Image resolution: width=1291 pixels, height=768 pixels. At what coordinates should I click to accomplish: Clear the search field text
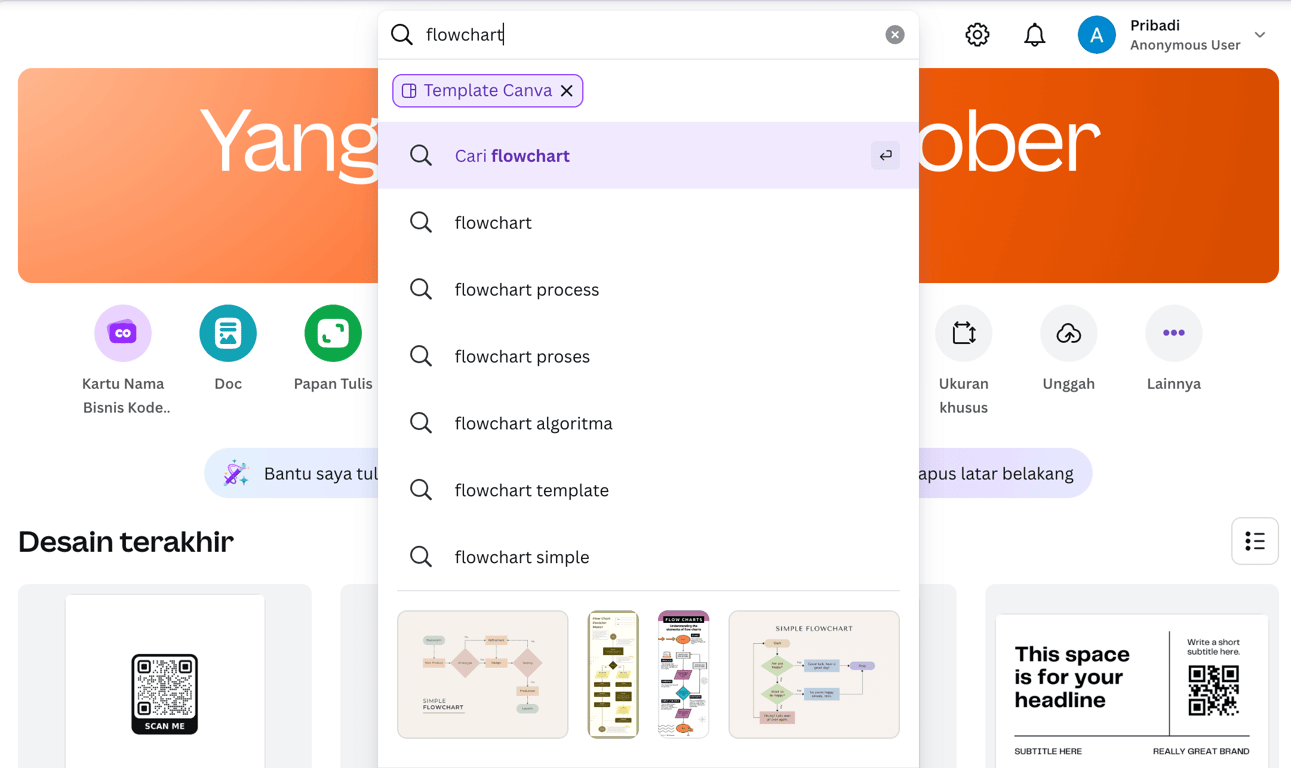(895, 35)
